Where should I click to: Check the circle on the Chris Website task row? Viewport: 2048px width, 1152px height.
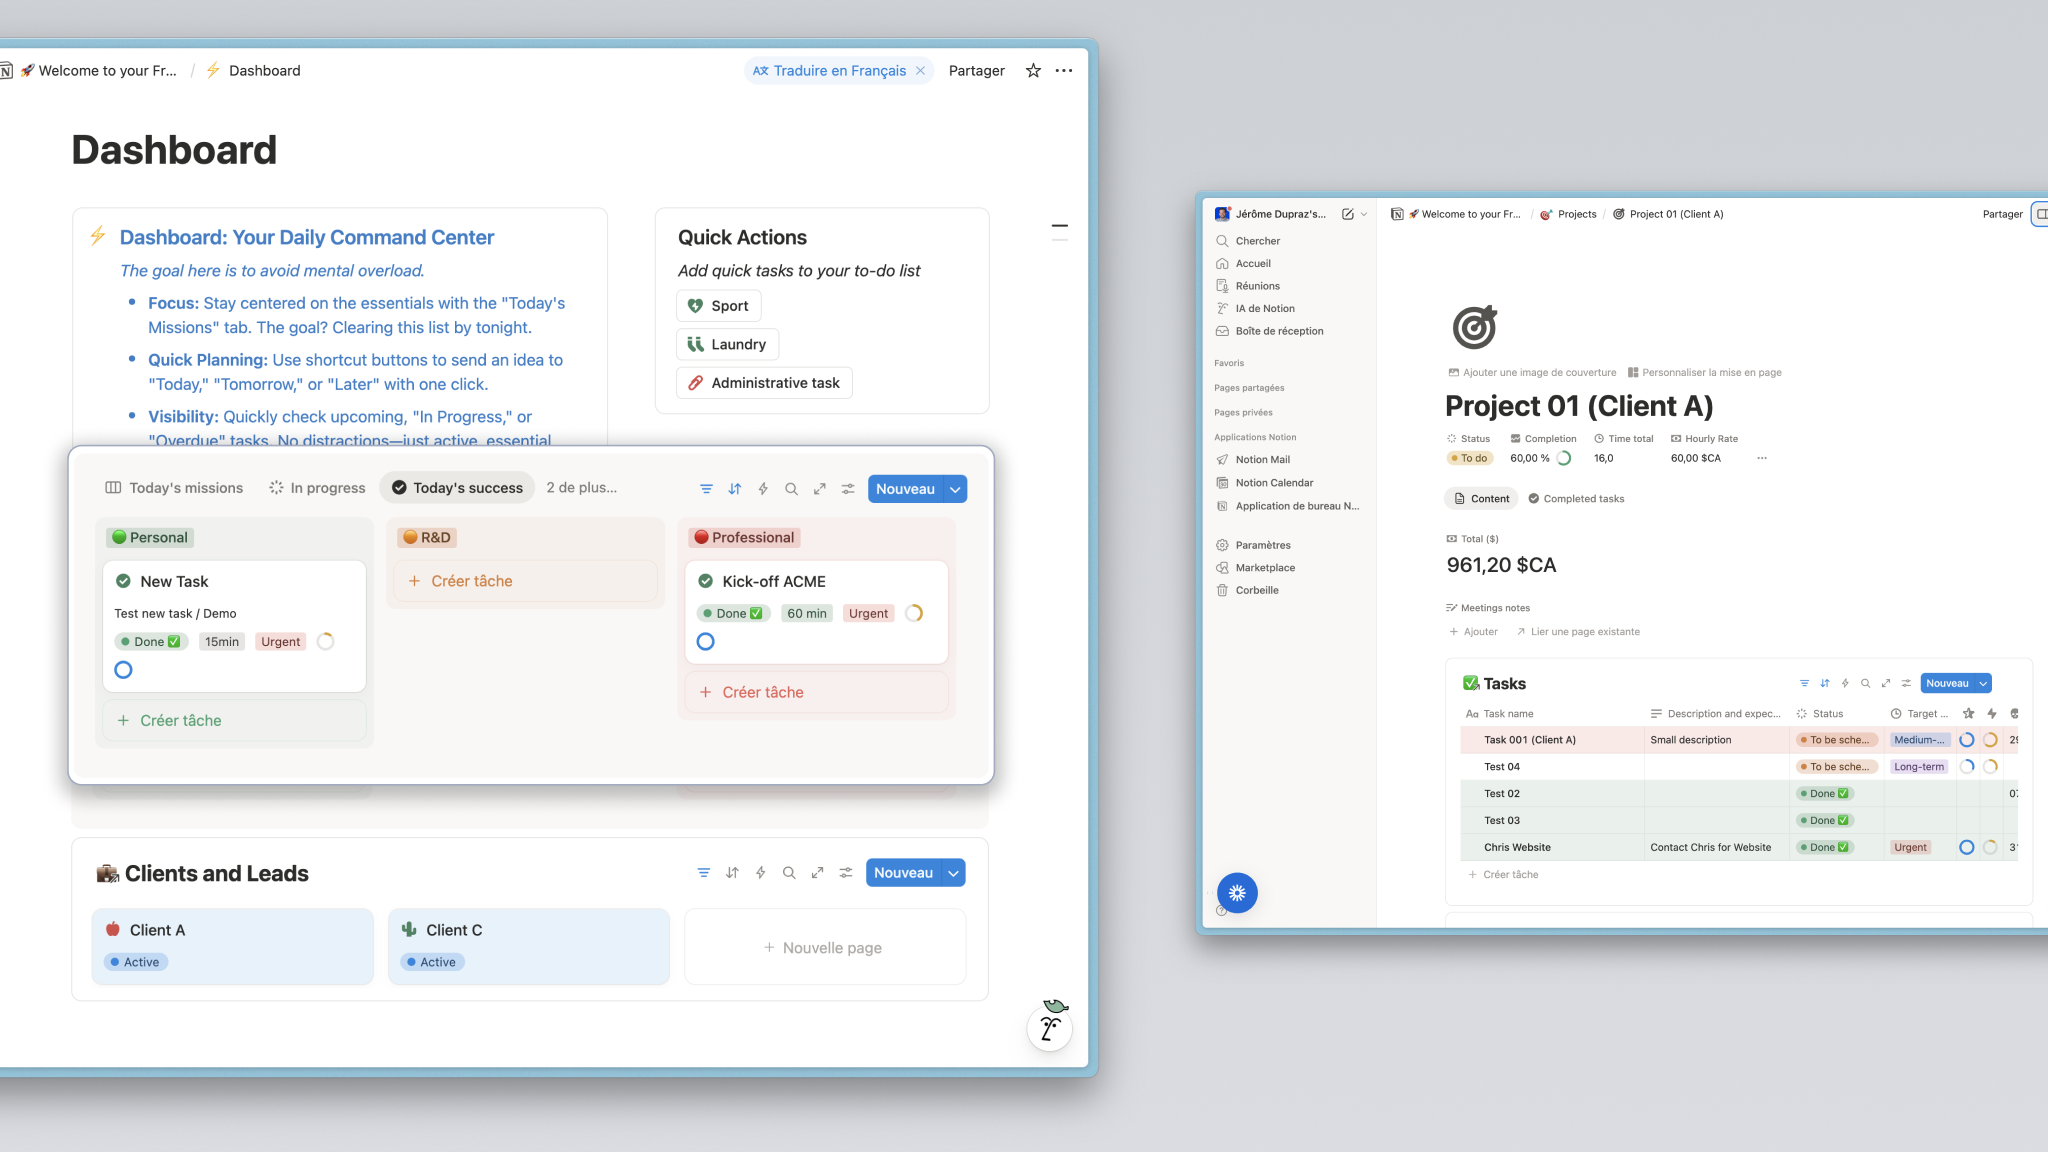[1966, 847]
